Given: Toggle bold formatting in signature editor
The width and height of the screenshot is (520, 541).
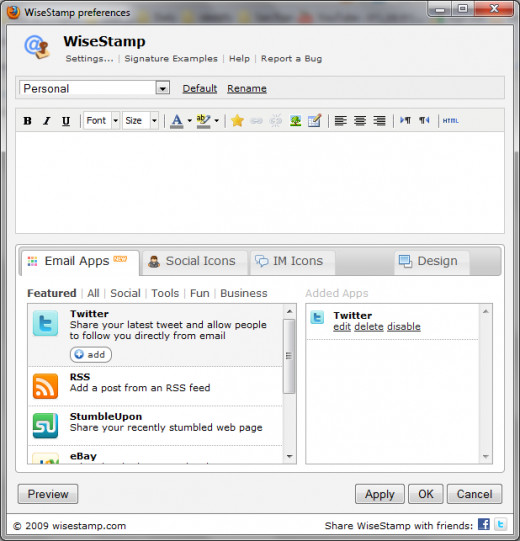Looking at the screenshot, I should tap(27, 121).
